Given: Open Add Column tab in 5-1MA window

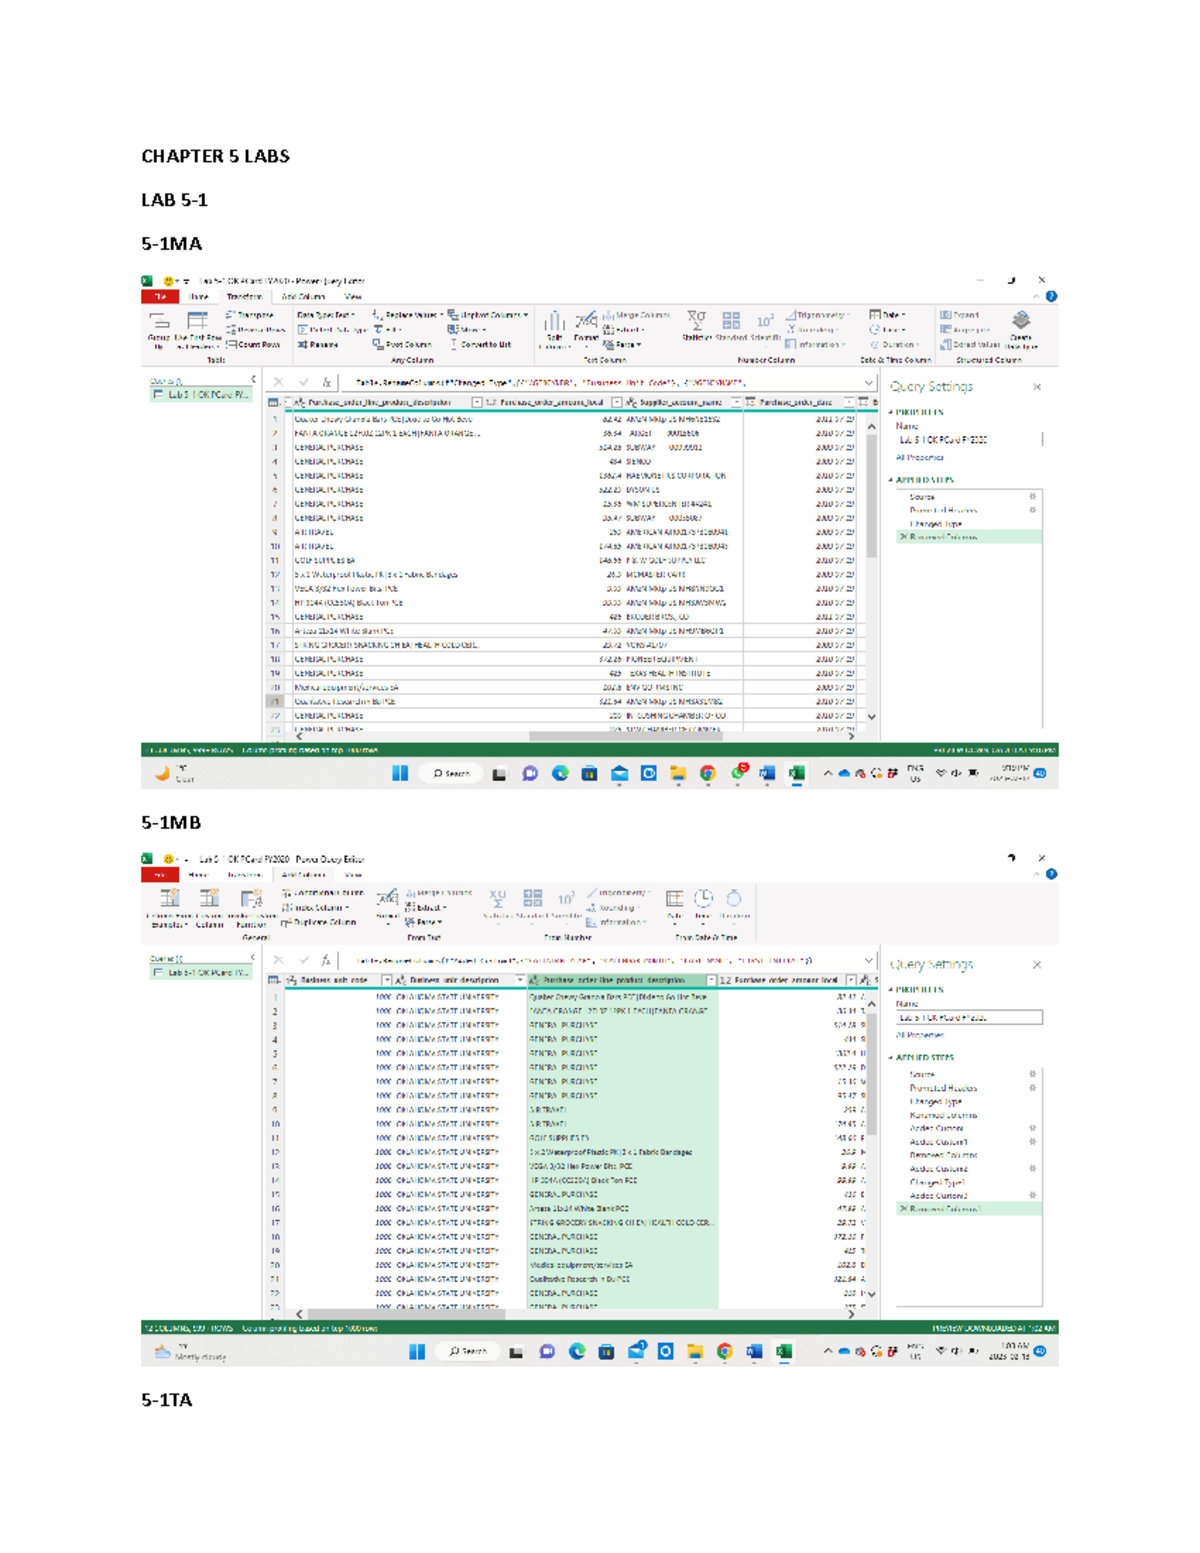Looking at the screenshot, I should coord(303,297).
